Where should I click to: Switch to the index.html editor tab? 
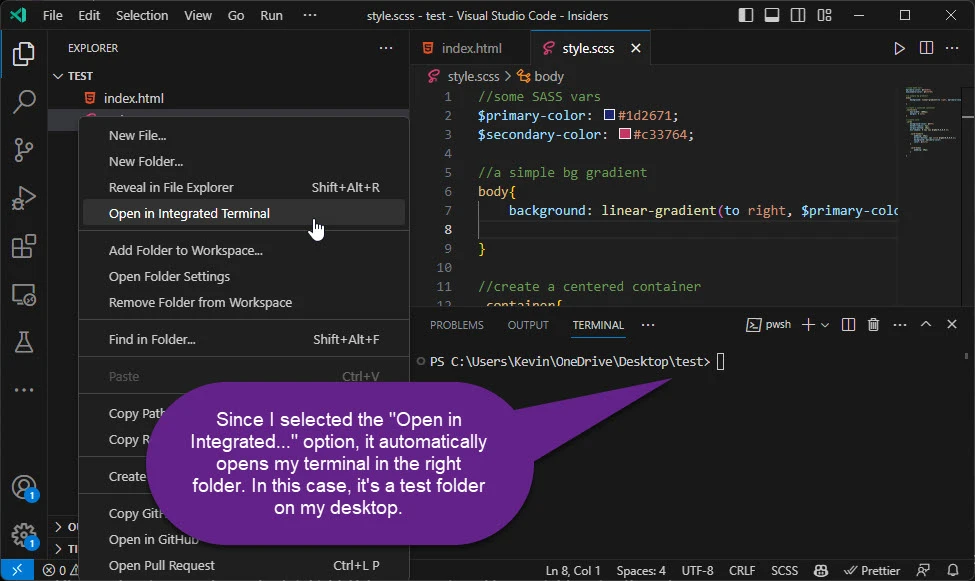(471, 48)
